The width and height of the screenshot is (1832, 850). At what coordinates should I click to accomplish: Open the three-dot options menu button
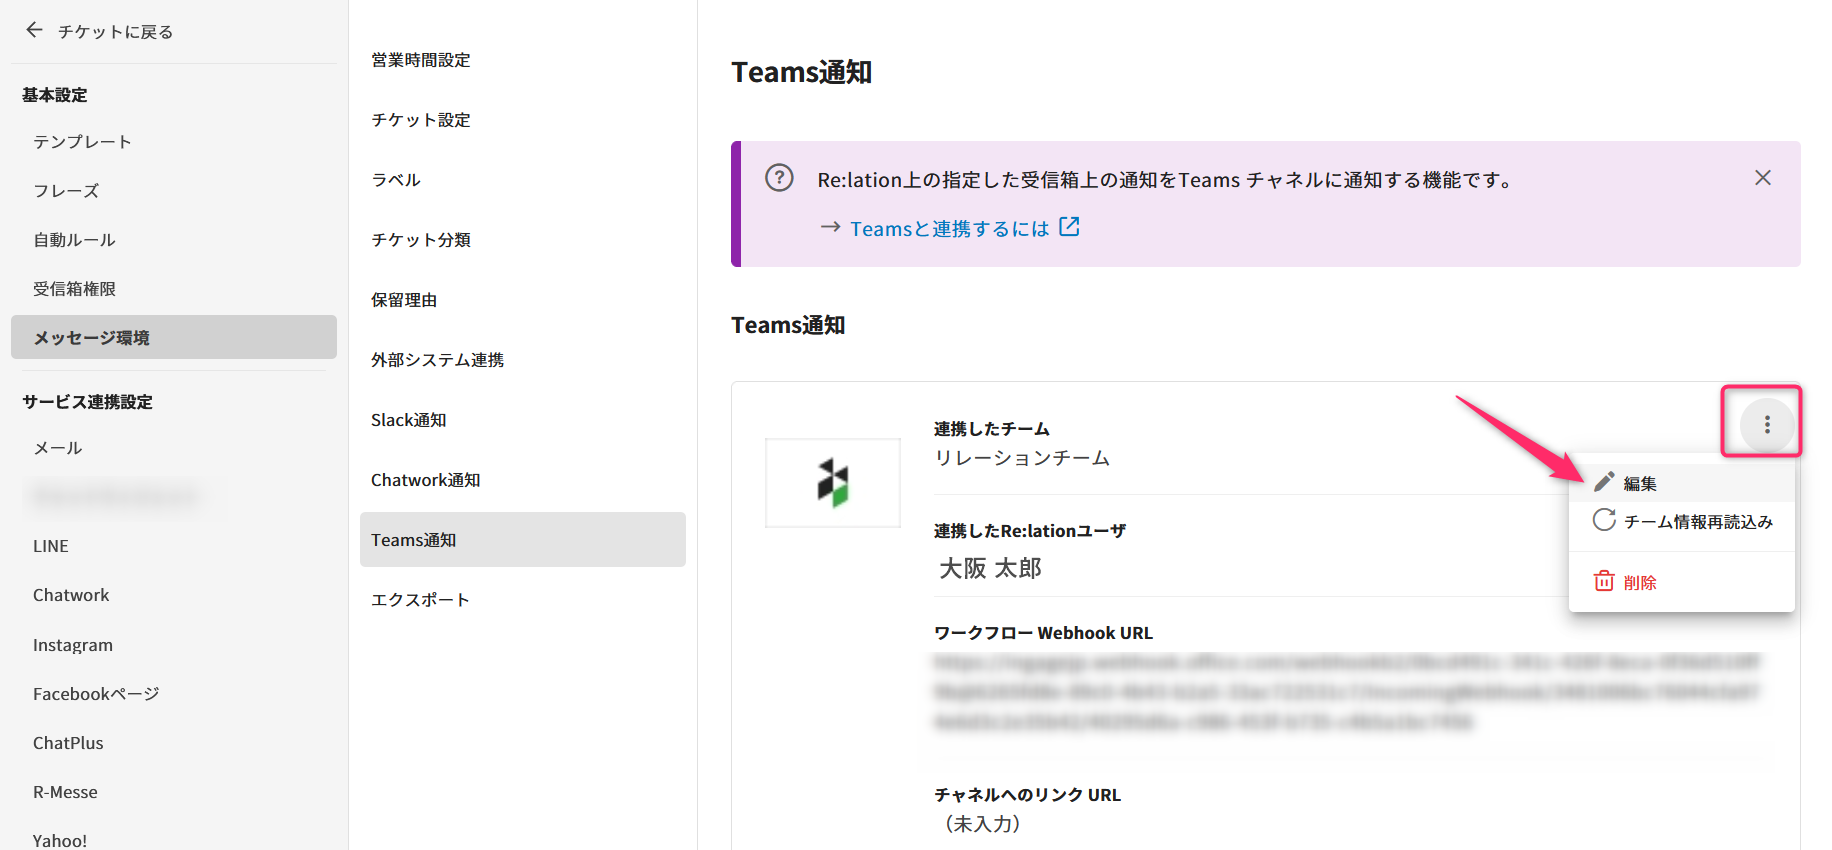pos(1767,425)
